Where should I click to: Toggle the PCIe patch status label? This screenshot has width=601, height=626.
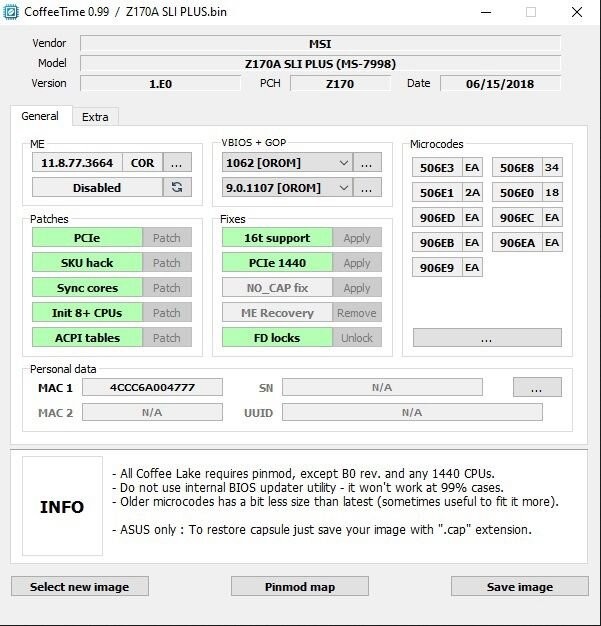coord(87,238)
